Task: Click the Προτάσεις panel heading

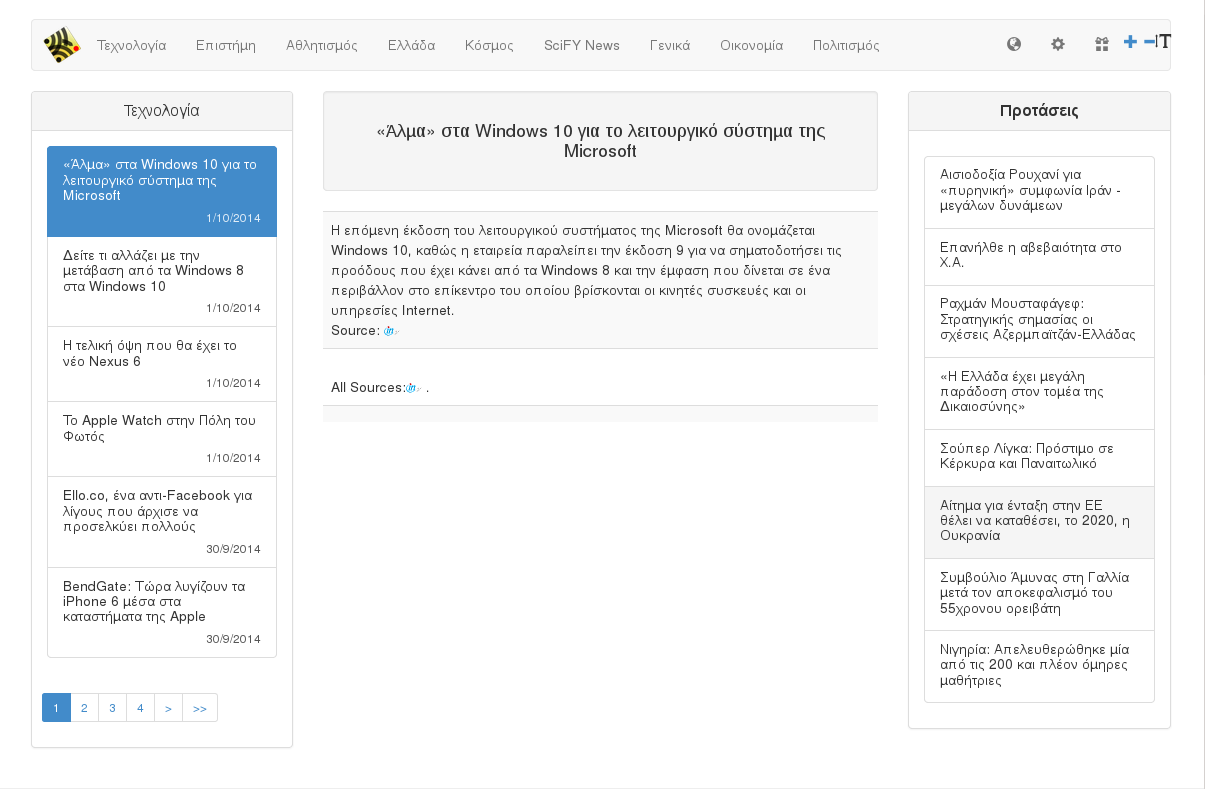Action: [1039, 111]
